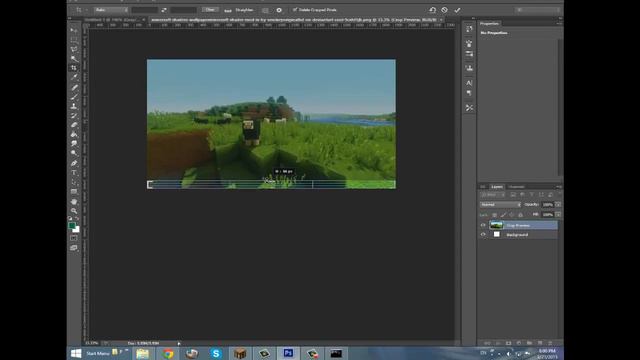This screenshot has height=360, width=640.
Task: Toggle Delete Cropped Pixels checkbox
Action: click(x=295, y=10)
